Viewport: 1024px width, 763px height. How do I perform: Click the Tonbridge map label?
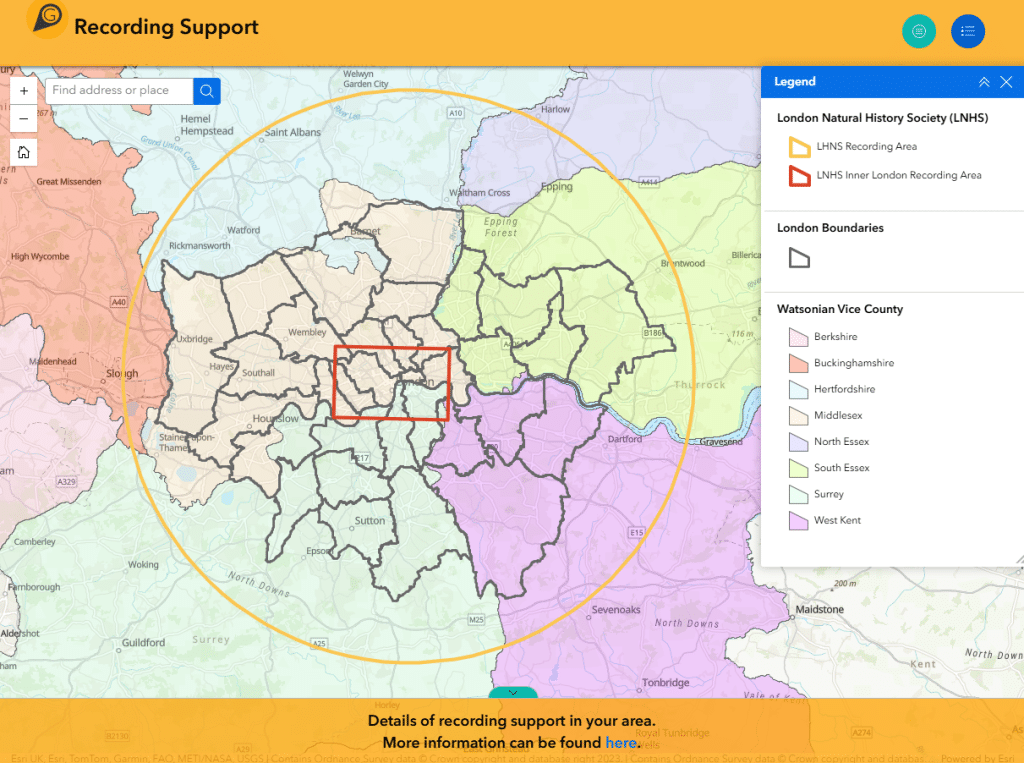[665, 682]
